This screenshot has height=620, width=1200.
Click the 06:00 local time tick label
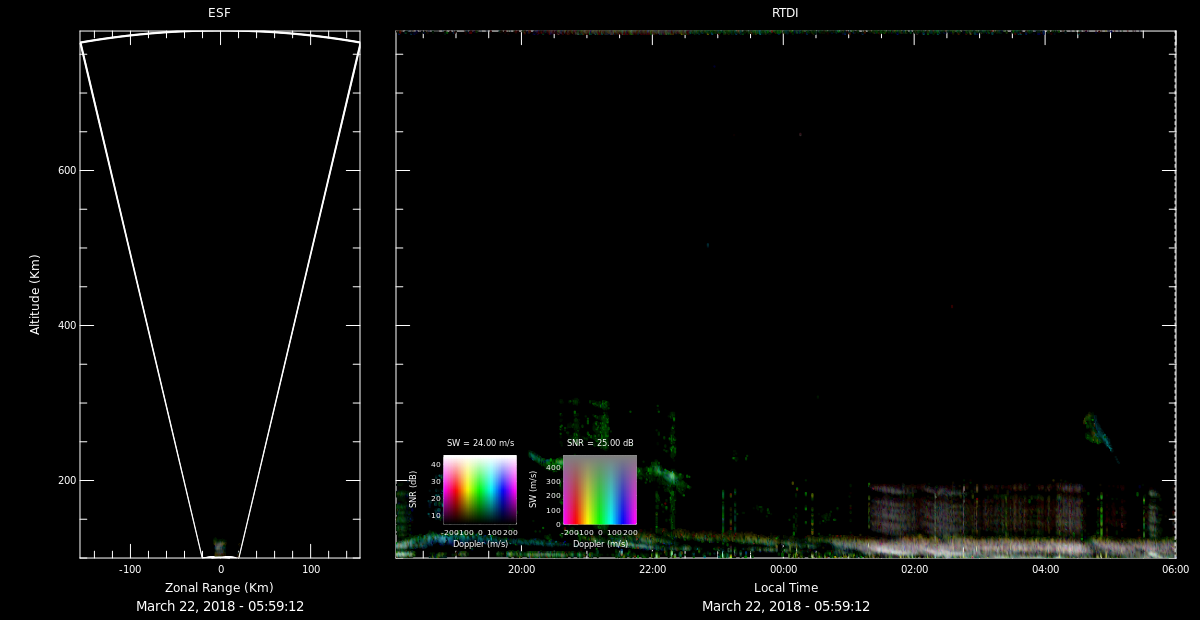coord(1175,569)
